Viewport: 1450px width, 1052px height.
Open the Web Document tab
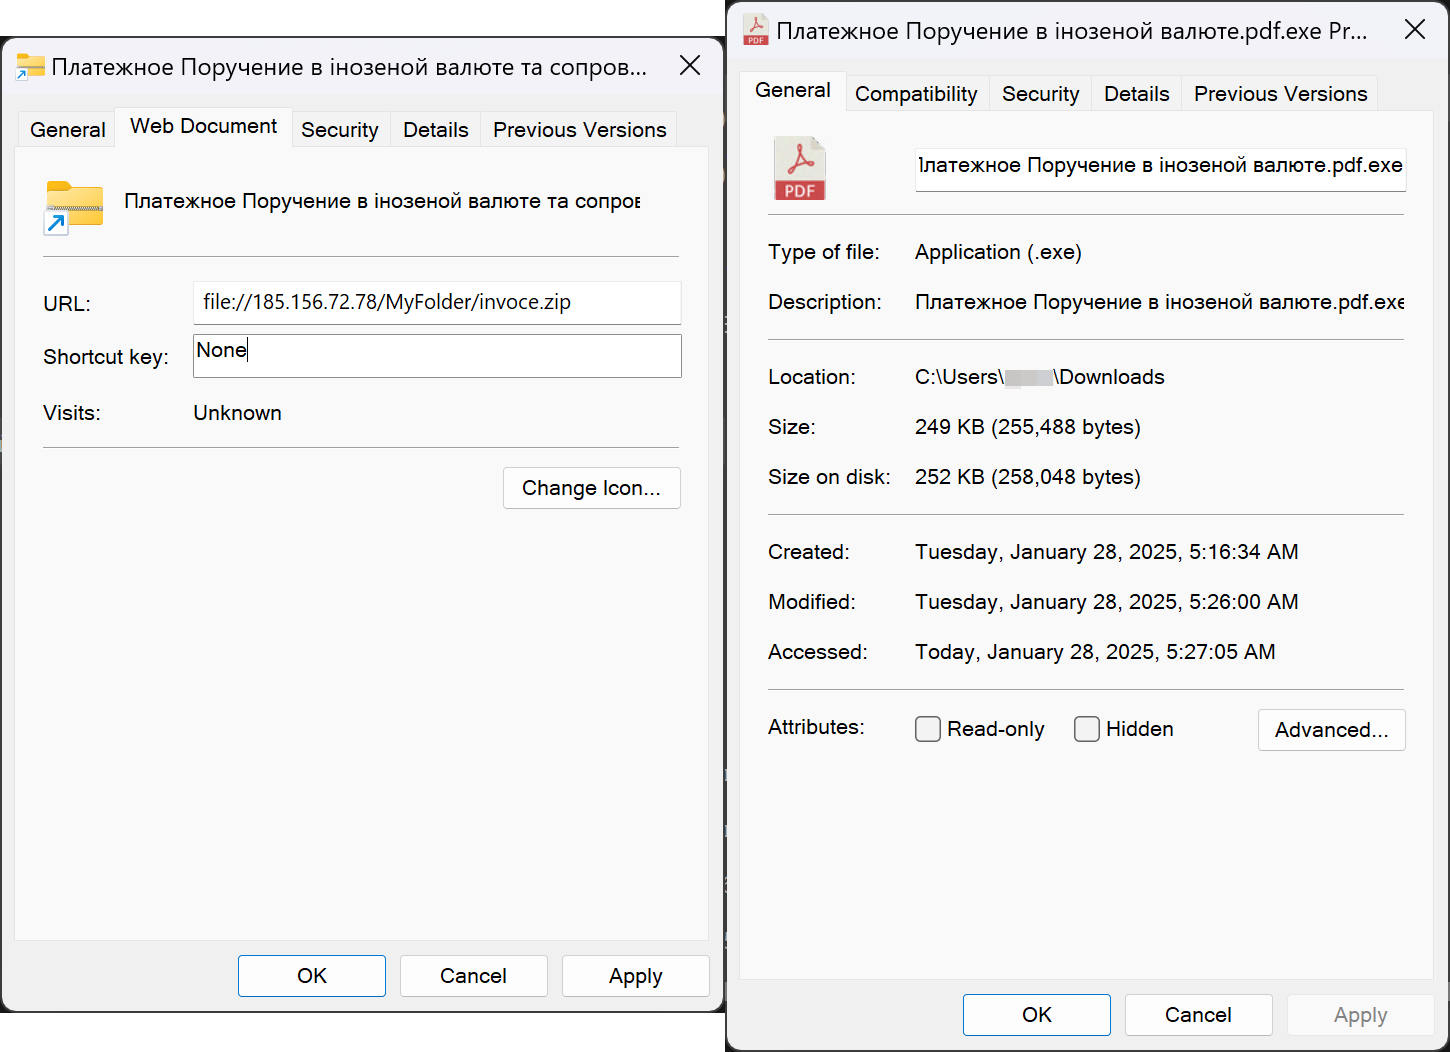point(204,126)
